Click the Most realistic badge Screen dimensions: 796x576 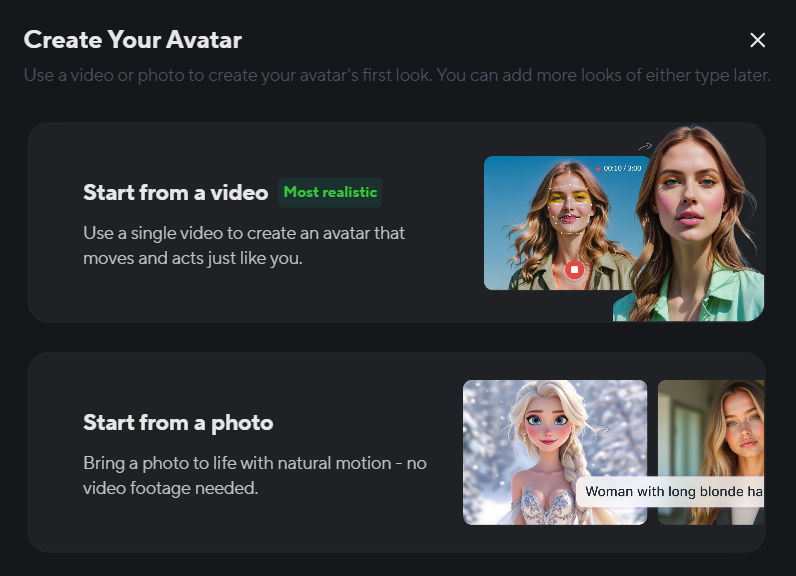(330, 192)
